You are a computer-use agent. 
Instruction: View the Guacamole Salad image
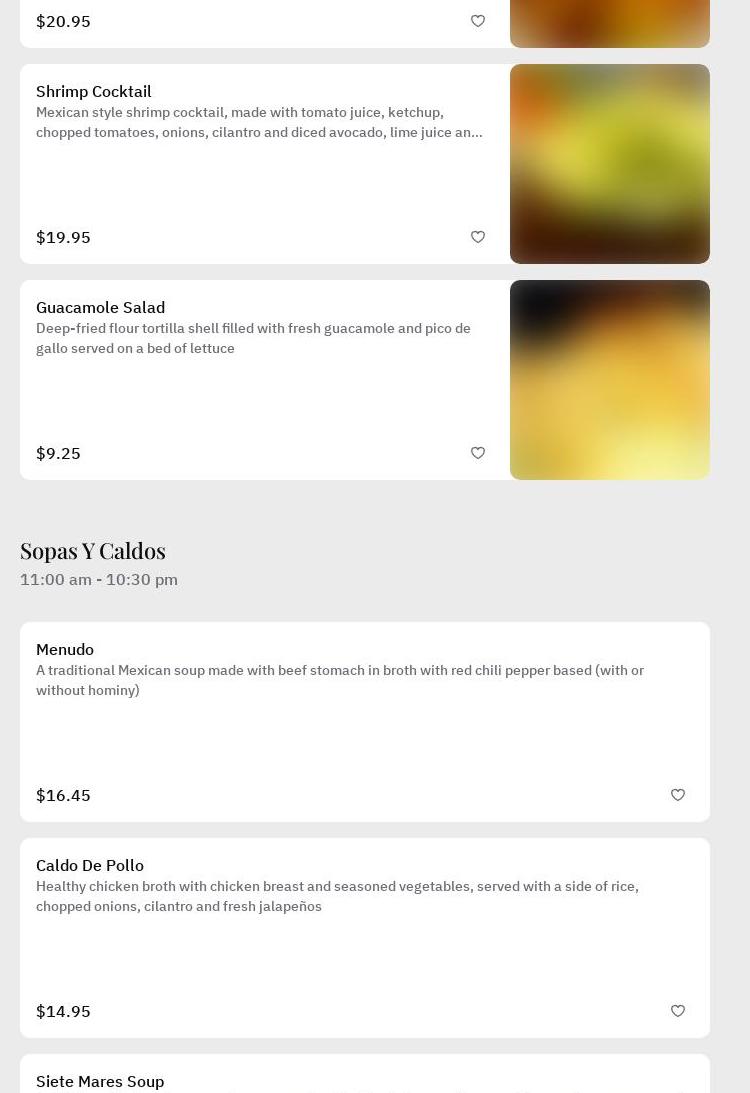[x=610, y=380]
